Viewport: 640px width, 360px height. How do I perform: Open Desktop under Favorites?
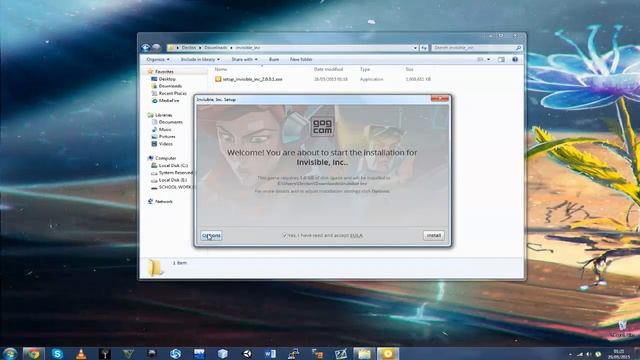click(167, 79)
